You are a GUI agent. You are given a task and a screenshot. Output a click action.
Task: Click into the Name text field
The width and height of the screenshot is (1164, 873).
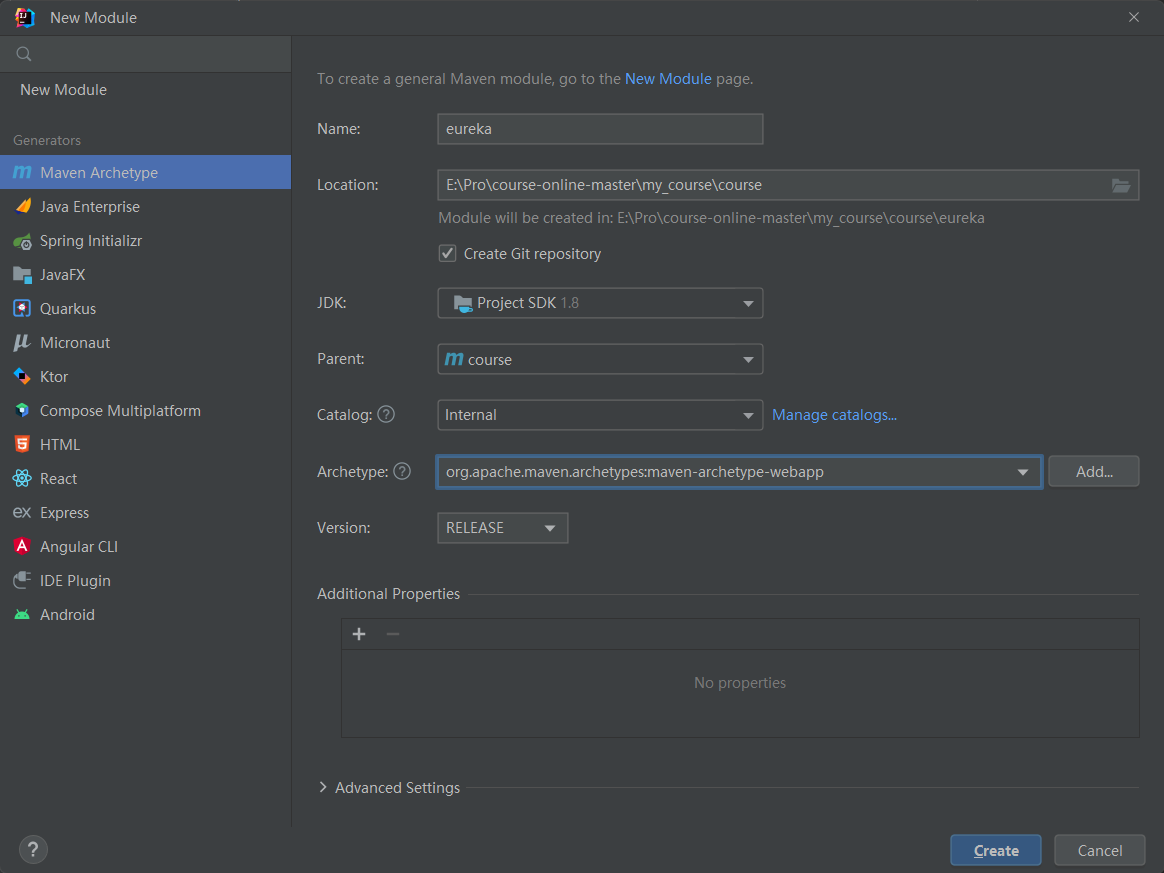[x=600, y=129]
